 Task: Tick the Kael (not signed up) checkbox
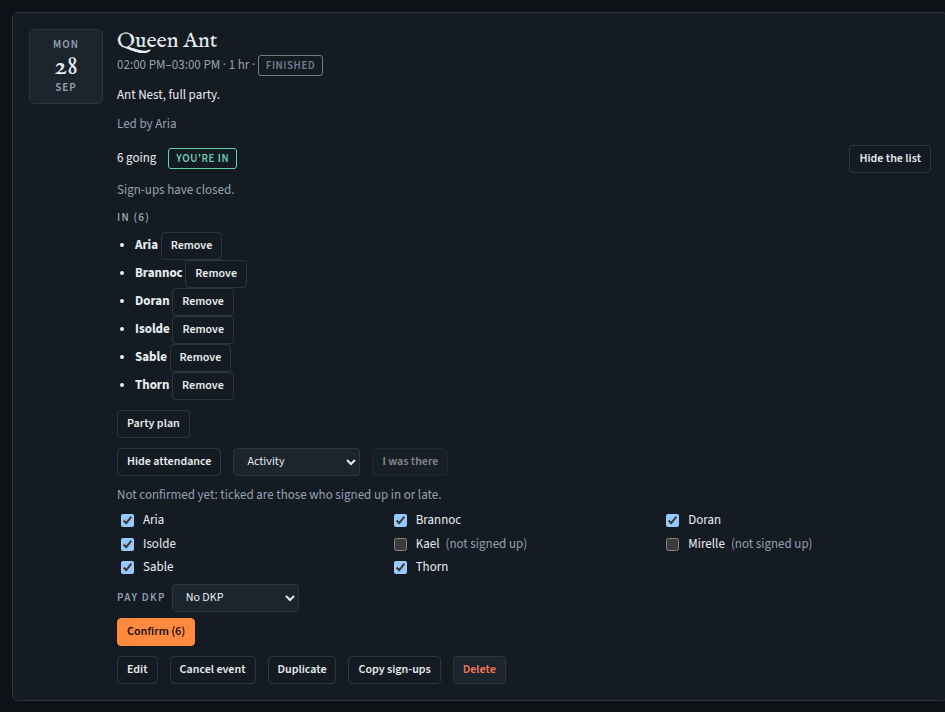pos(400,544)
